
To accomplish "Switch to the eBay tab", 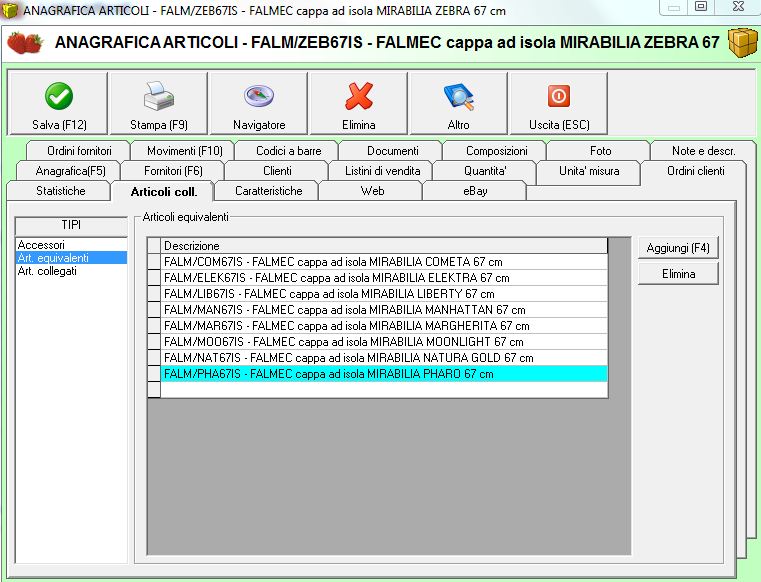I will (475, 191).
